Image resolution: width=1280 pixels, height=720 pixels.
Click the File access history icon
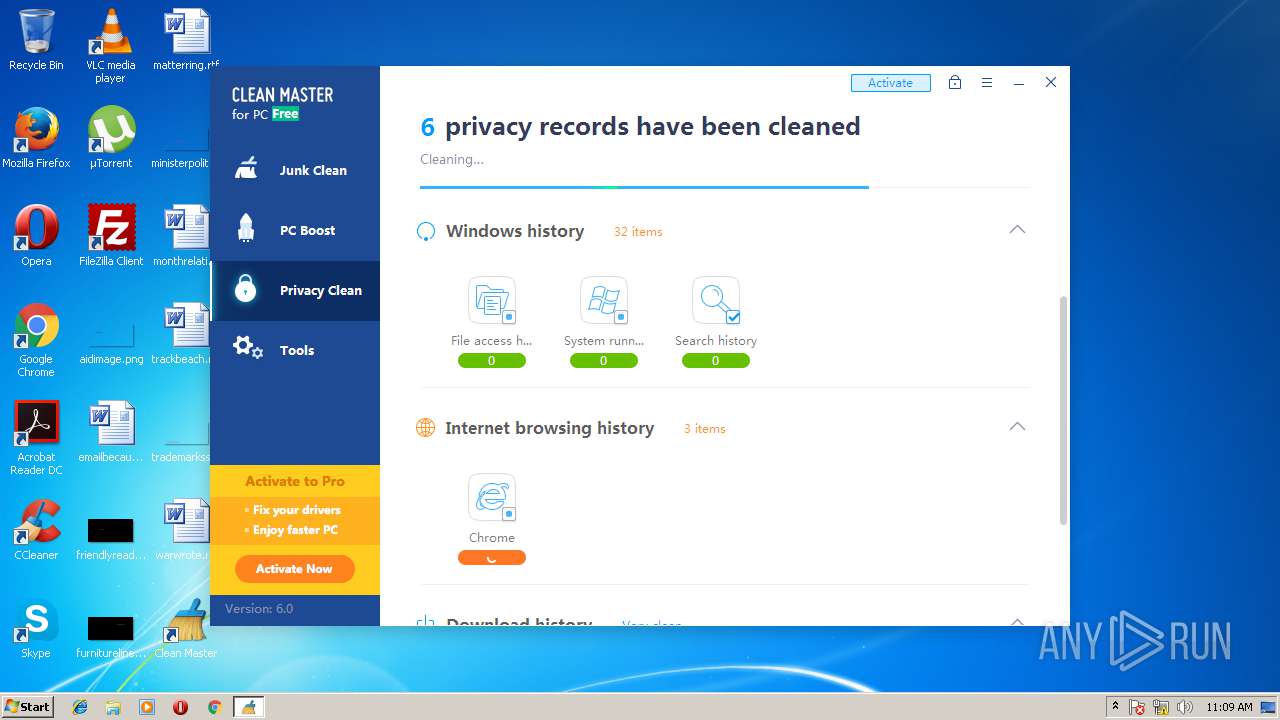pyautogui.click(x=492, y=300)
